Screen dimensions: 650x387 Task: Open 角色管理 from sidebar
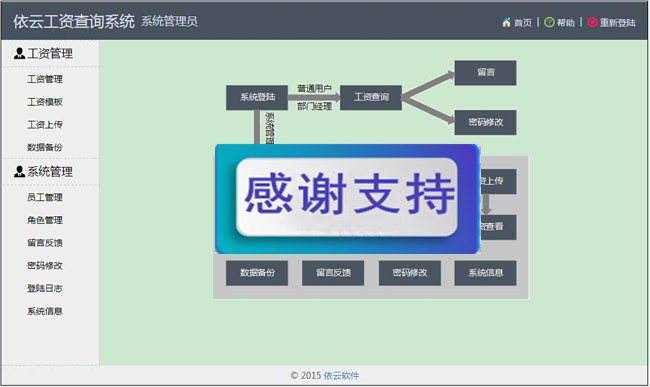45,220
